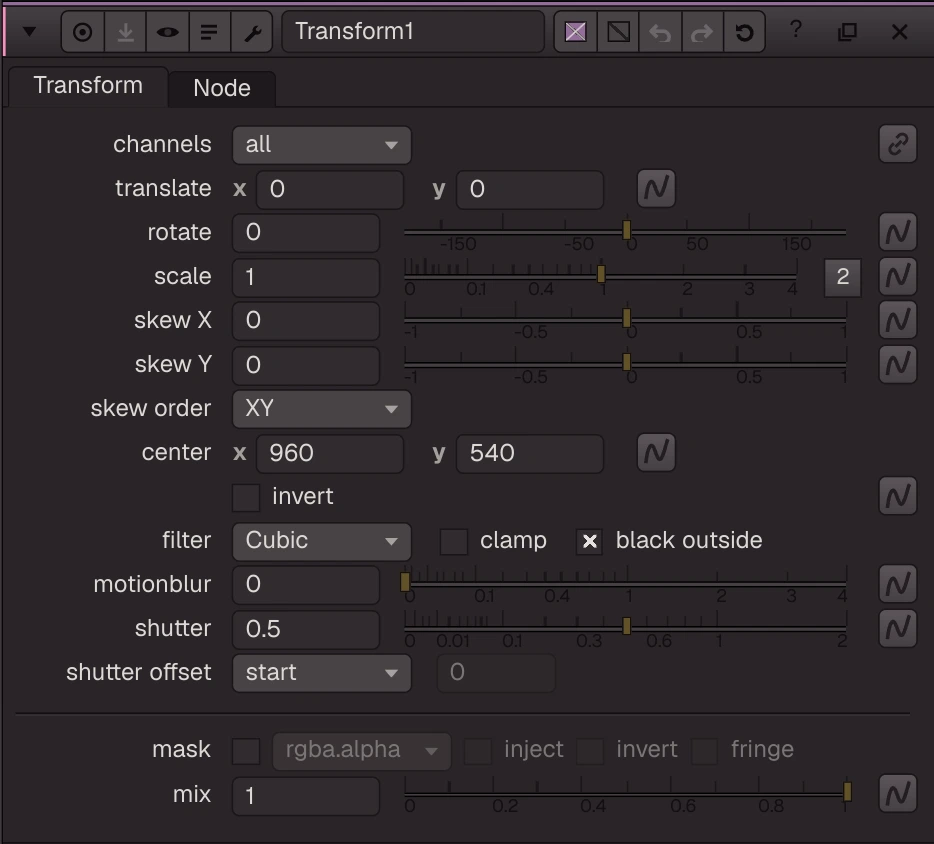The height and width of the screenshot is (844, 934).
Task: Click the center x field showing 960
Action: (330, 453)
